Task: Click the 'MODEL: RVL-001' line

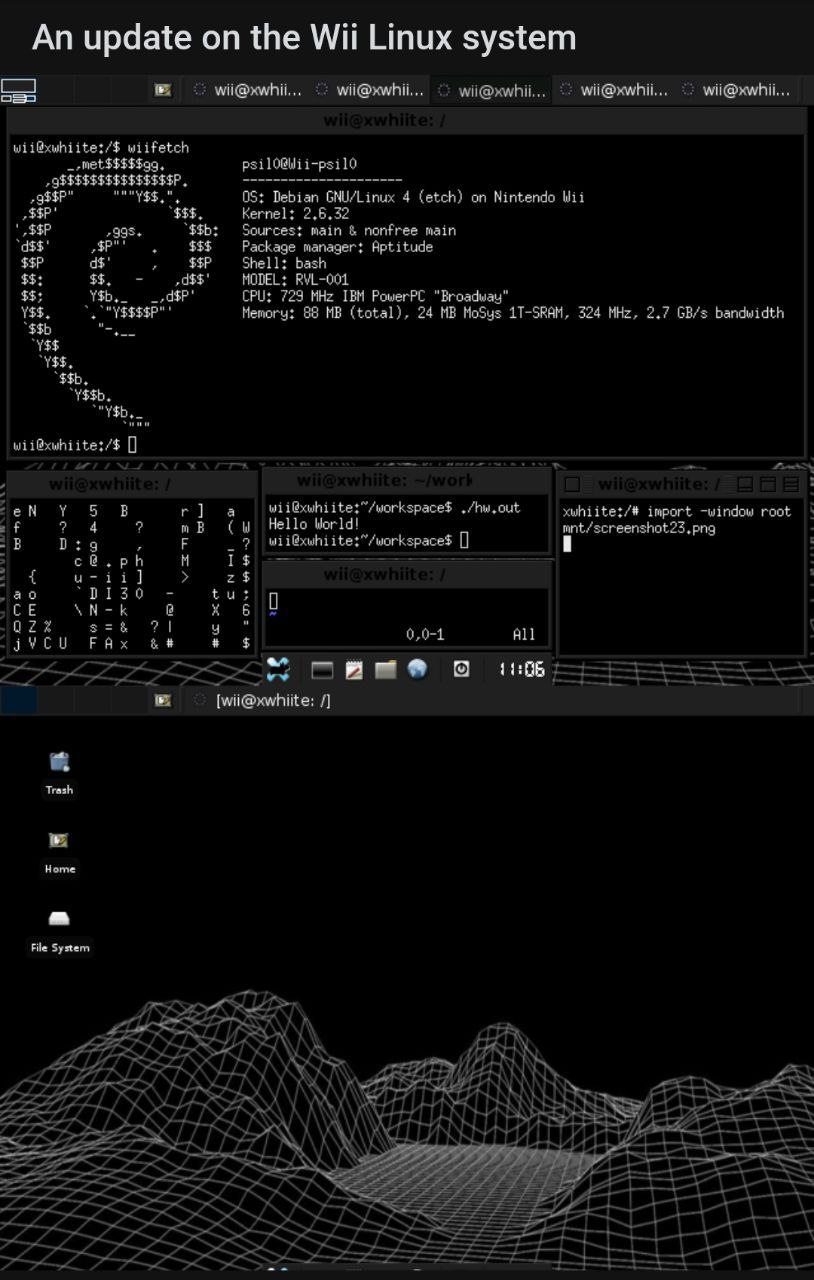Action: tap(295, 280)
